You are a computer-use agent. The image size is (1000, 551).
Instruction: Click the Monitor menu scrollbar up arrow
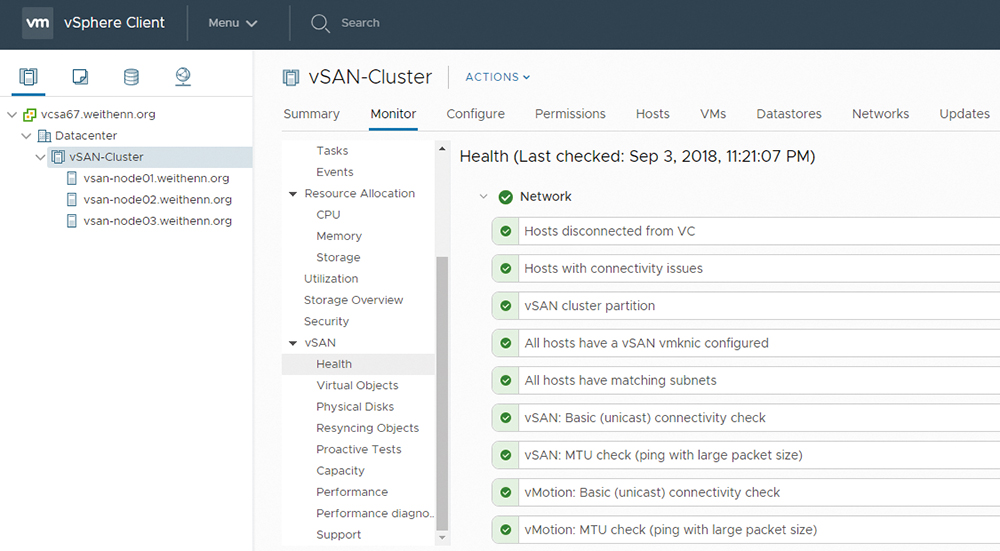coord(442,149)
